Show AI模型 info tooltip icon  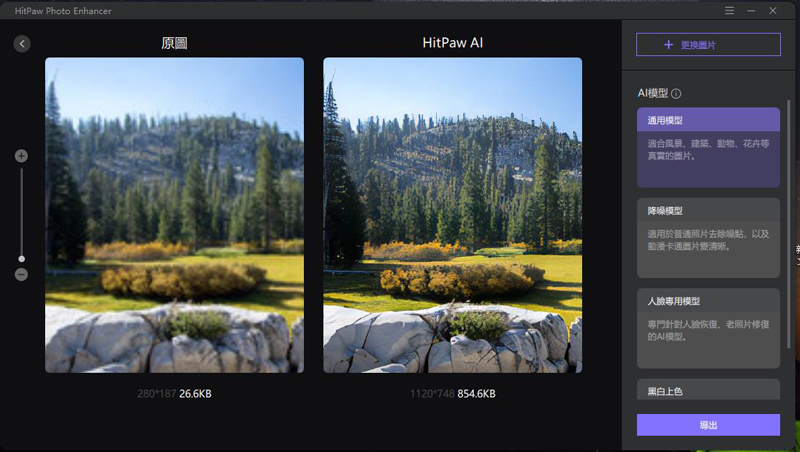coord(676,93)
